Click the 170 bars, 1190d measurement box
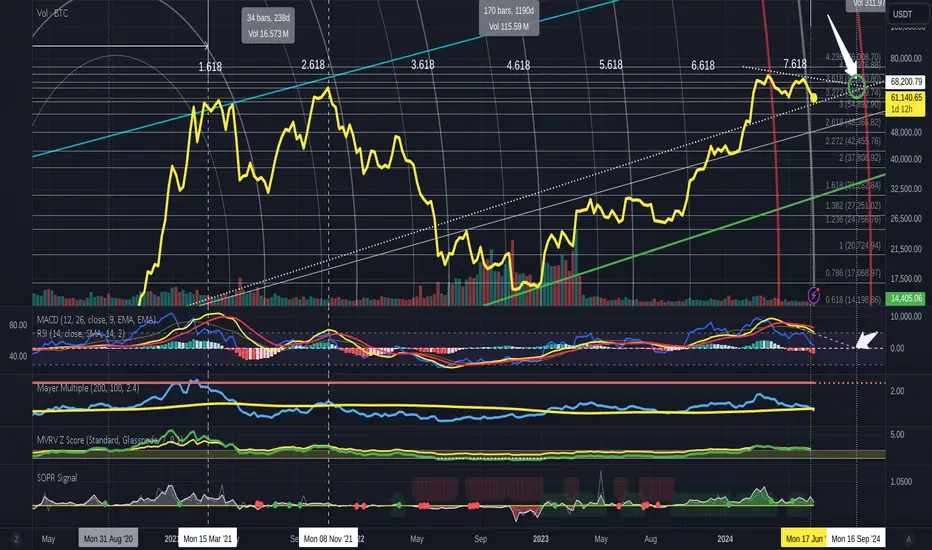This screenshot has height=550, width=932. 509,18
